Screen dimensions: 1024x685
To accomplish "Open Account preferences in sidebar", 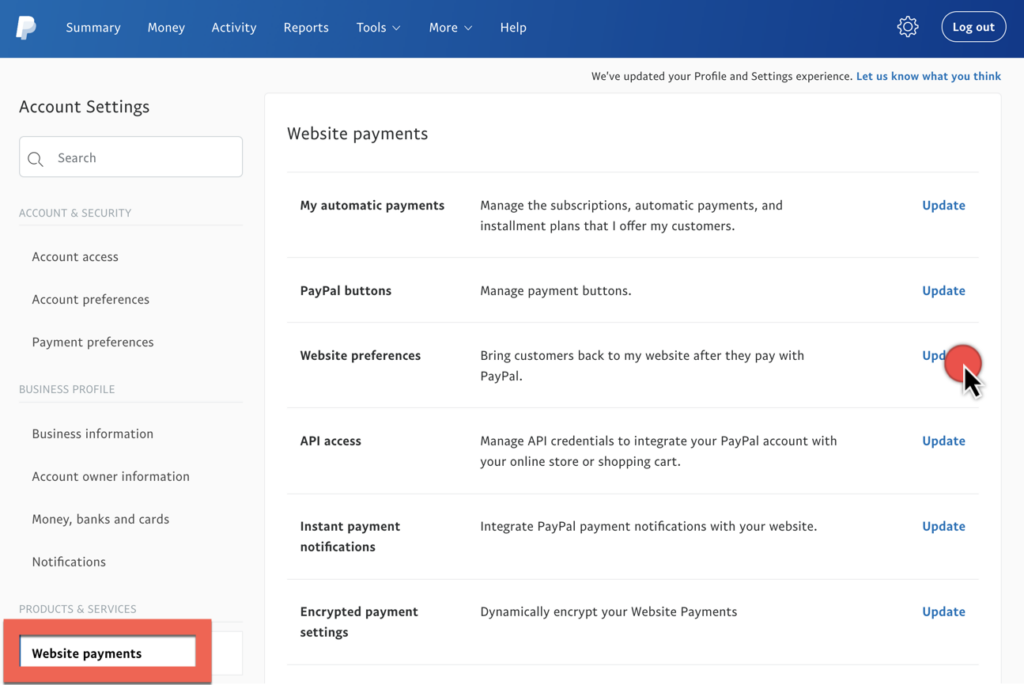I will 91,299.
